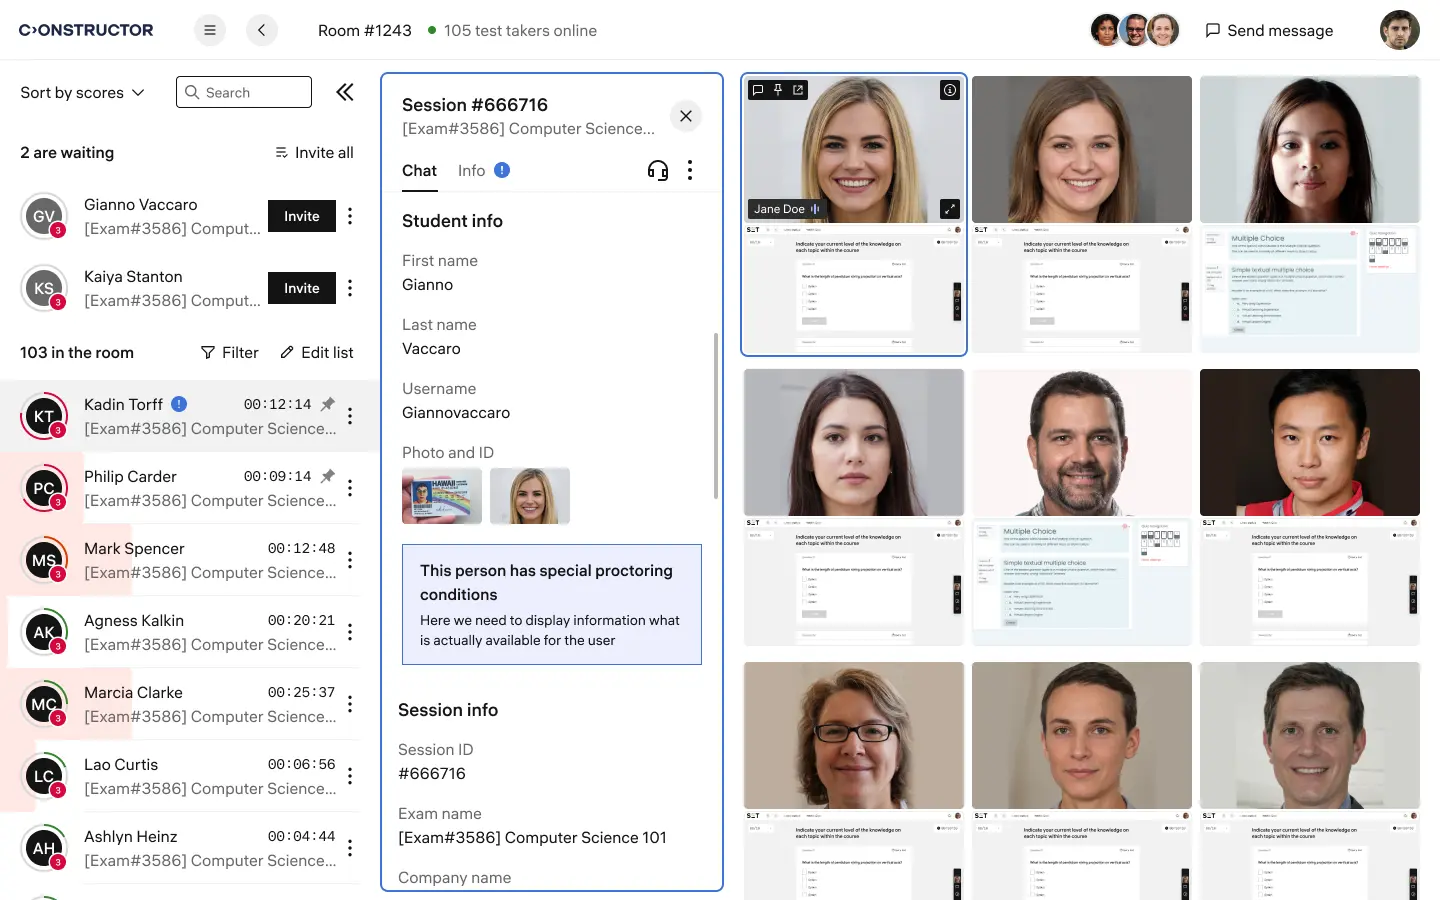
Task: Invite Kaiya Stanton to the room
Action: 301,288
